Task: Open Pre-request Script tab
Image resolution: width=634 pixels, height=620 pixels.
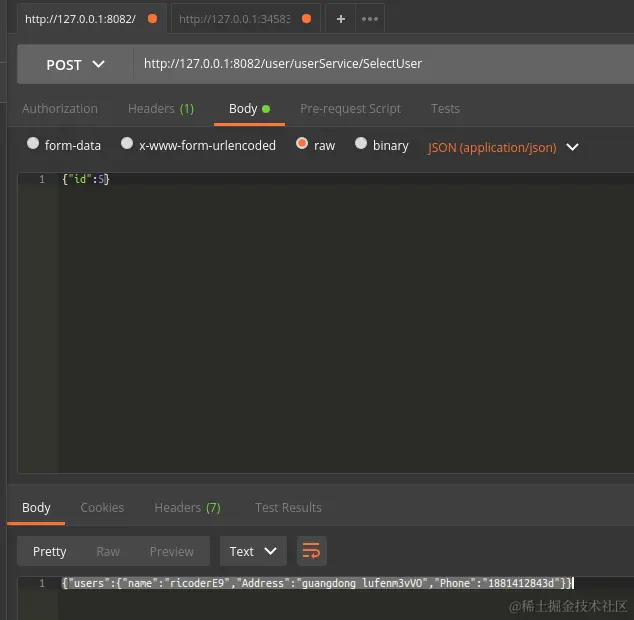Action: click(350, 109)
